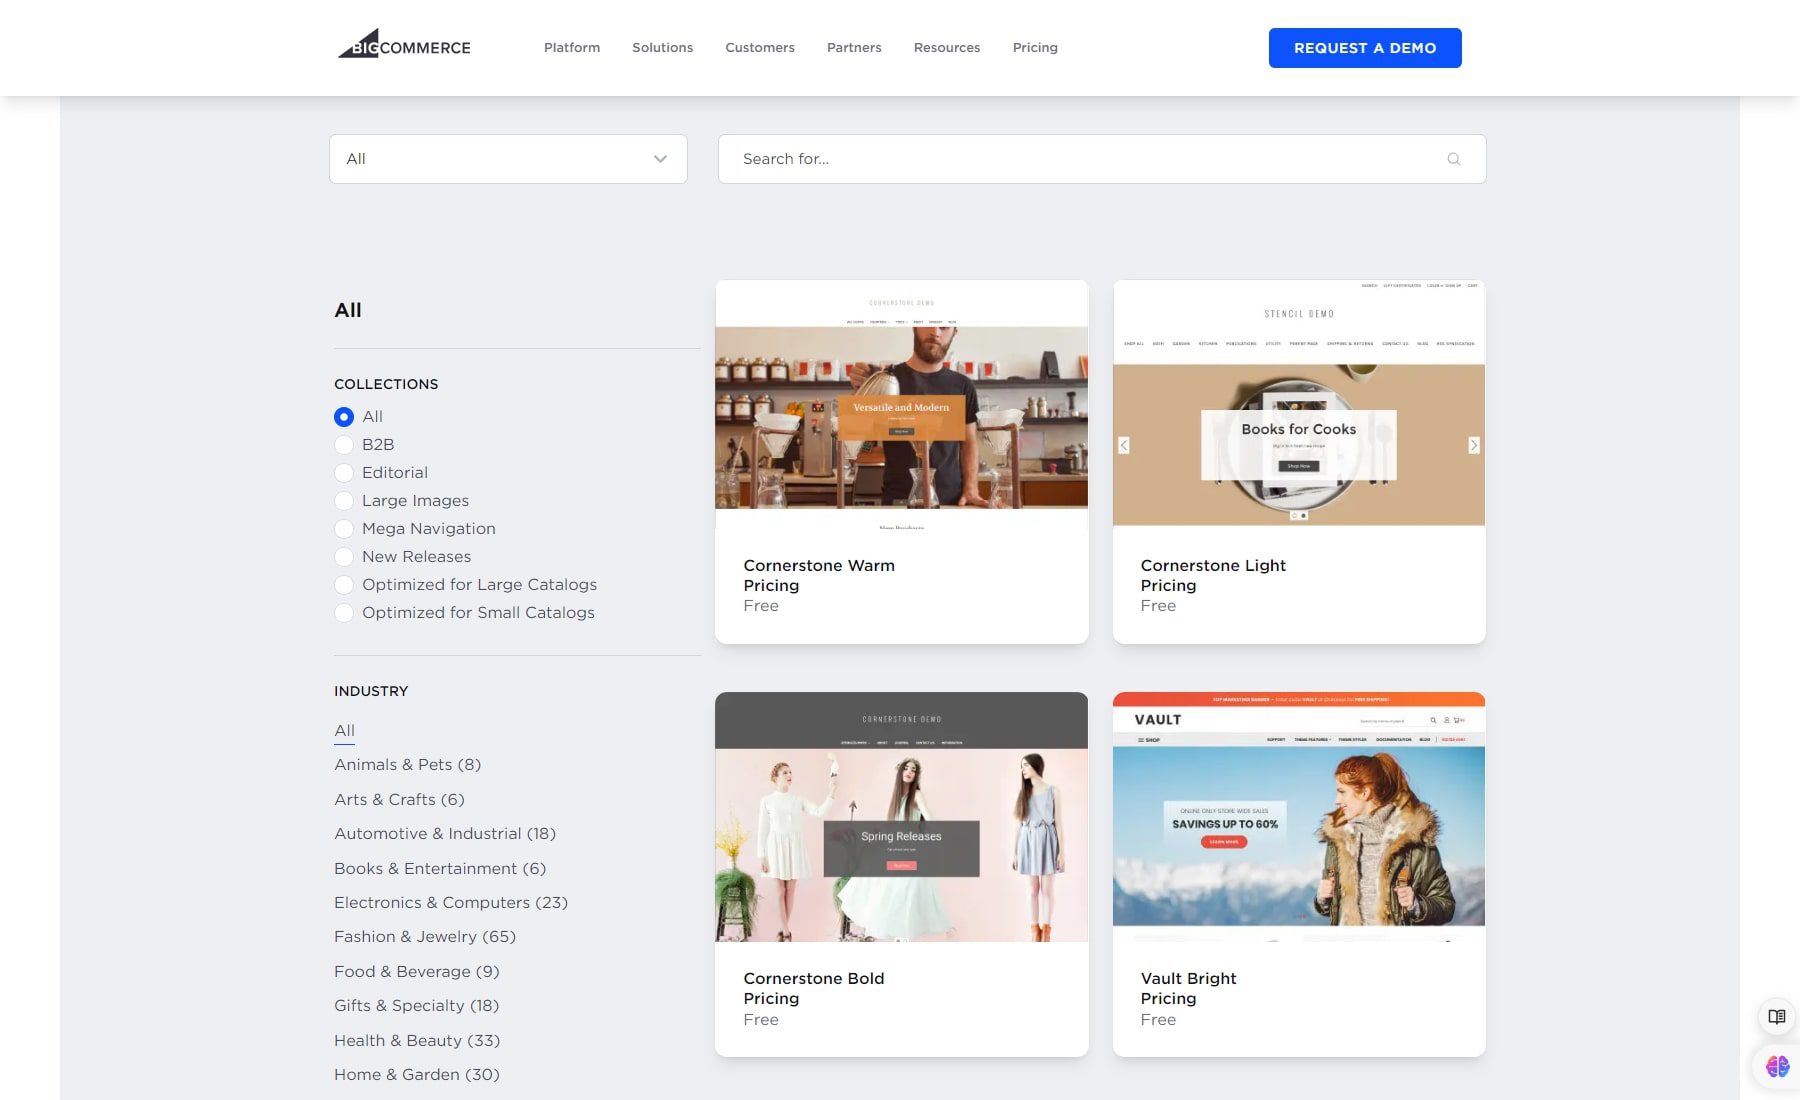Viewport: 1800px width, 1100px height.
Task: Open the floating reading-guide book icon
Action: pos(1775,1016)
